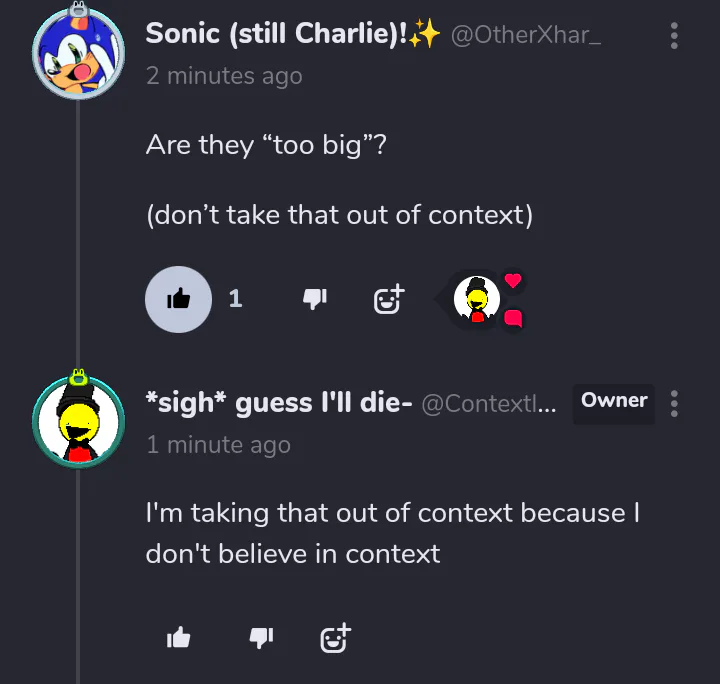Open the '1 minute ago' timestamp

pos(218,445)
